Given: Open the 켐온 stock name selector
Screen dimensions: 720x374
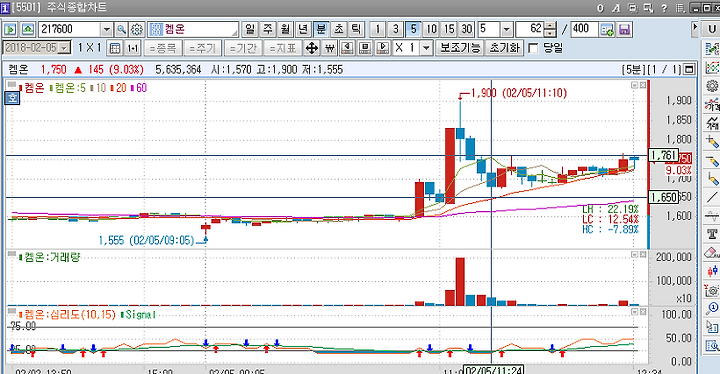Looking at the screenshot, I should 193,29.
